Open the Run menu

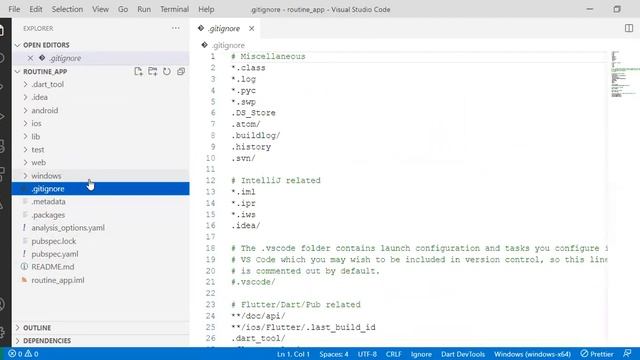[x=144, y=9]
